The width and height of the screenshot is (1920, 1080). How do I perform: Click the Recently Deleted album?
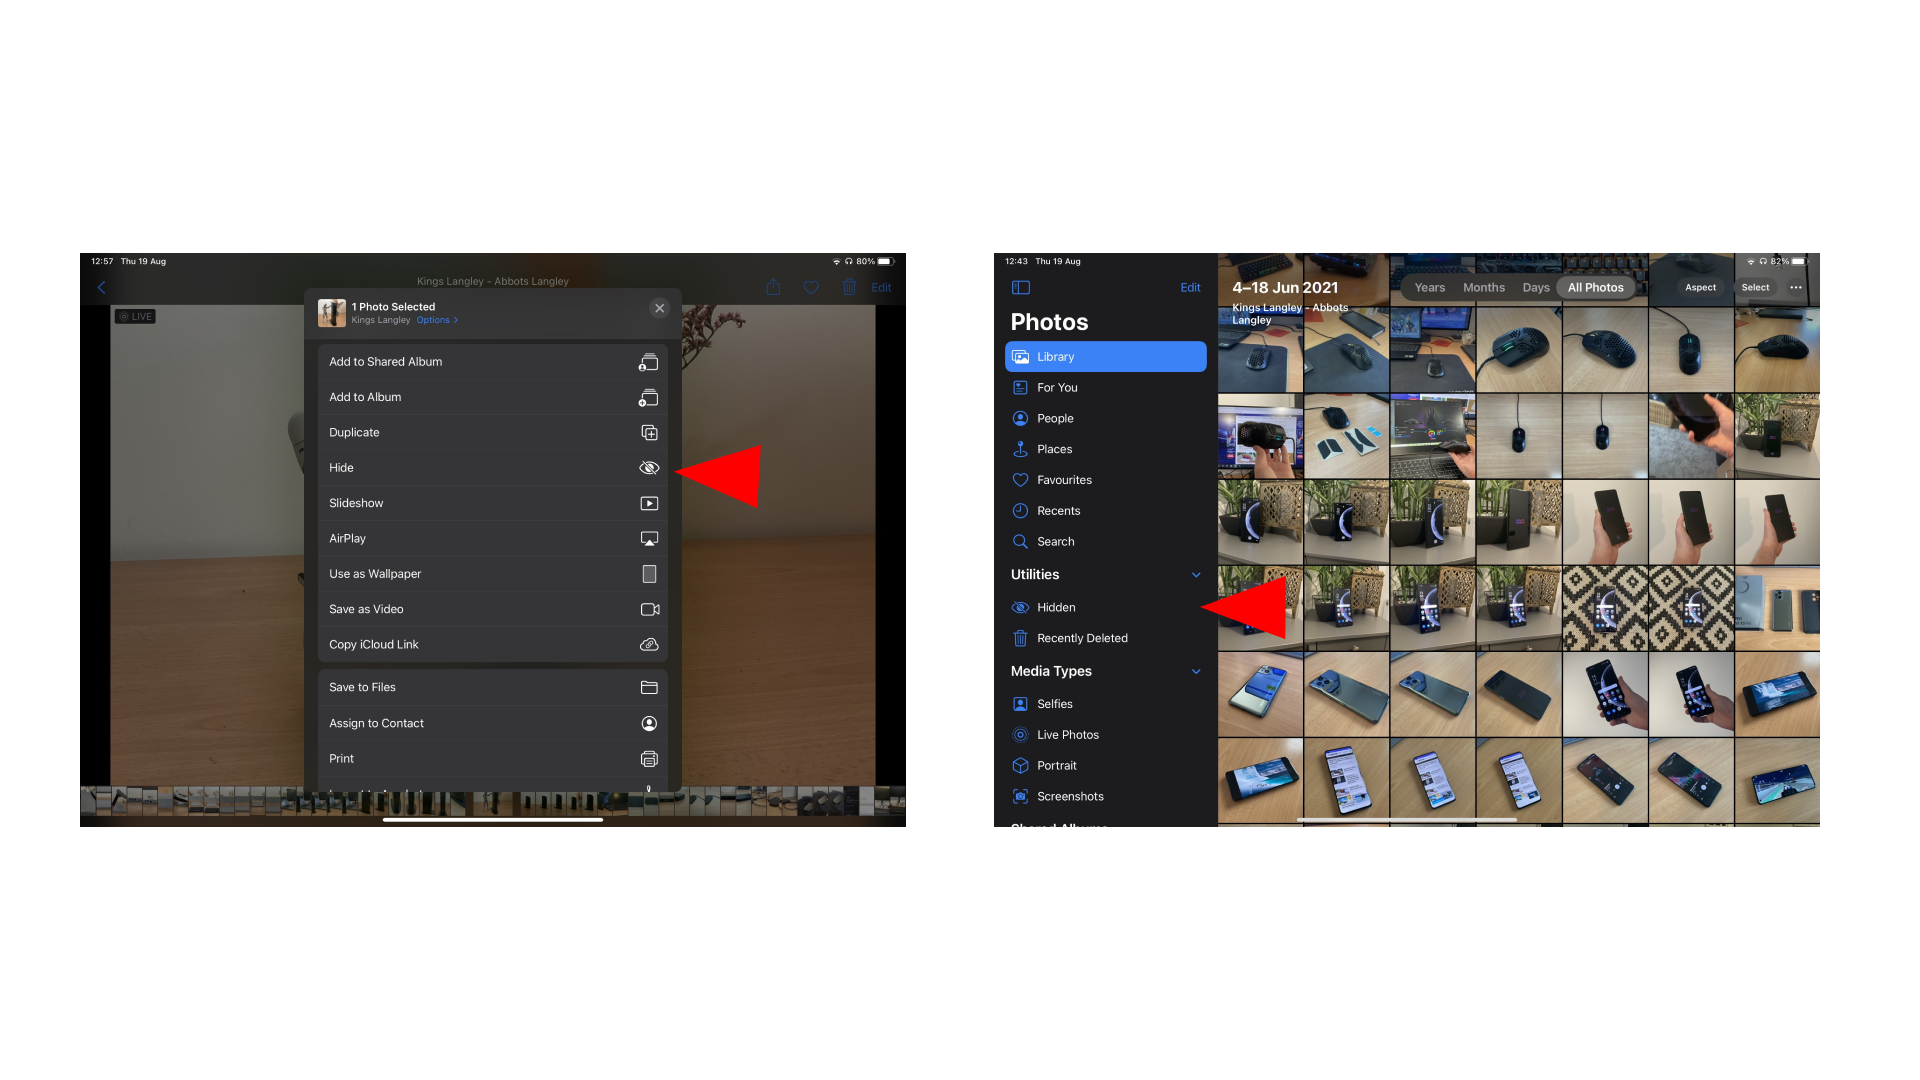pyautogui.click(x=1081, y=638)
